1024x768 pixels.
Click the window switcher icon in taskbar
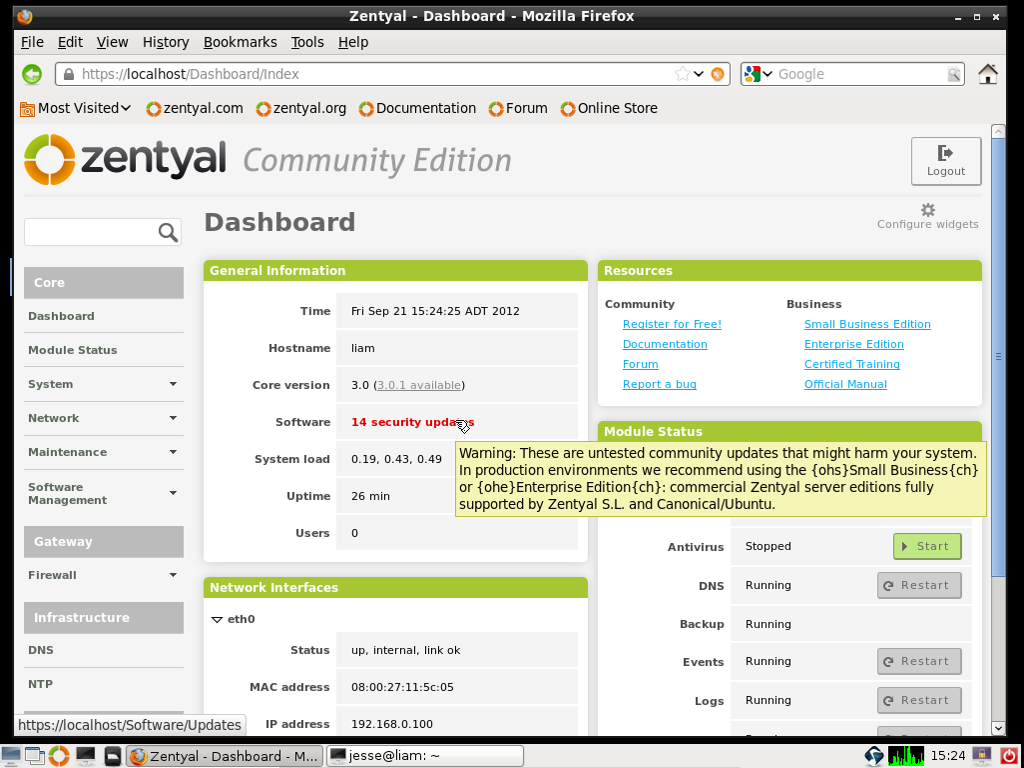[x=34, y=756]
